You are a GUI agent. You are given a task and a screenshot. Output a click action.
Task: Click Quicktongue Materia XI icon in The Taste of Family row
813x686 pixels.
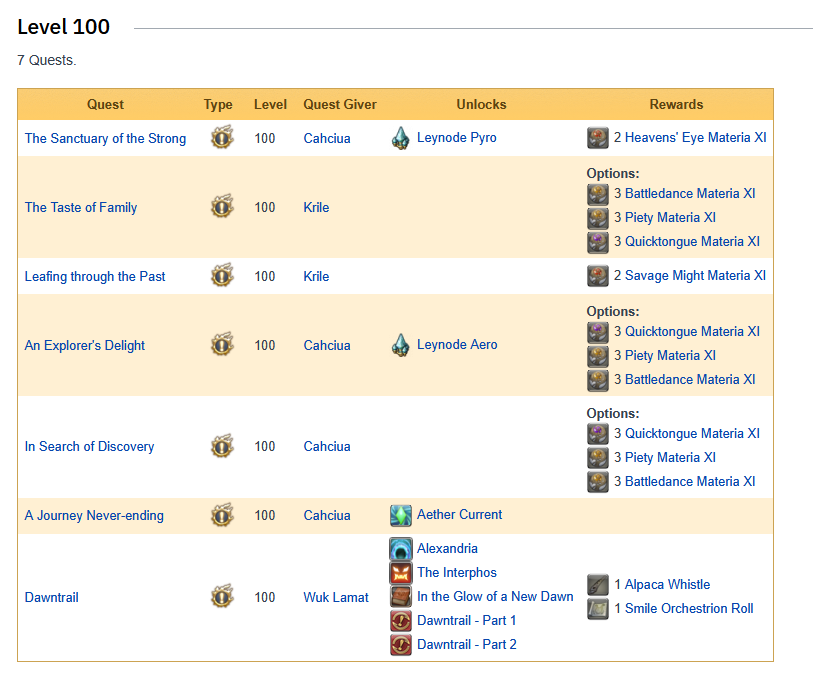point(598,242)
